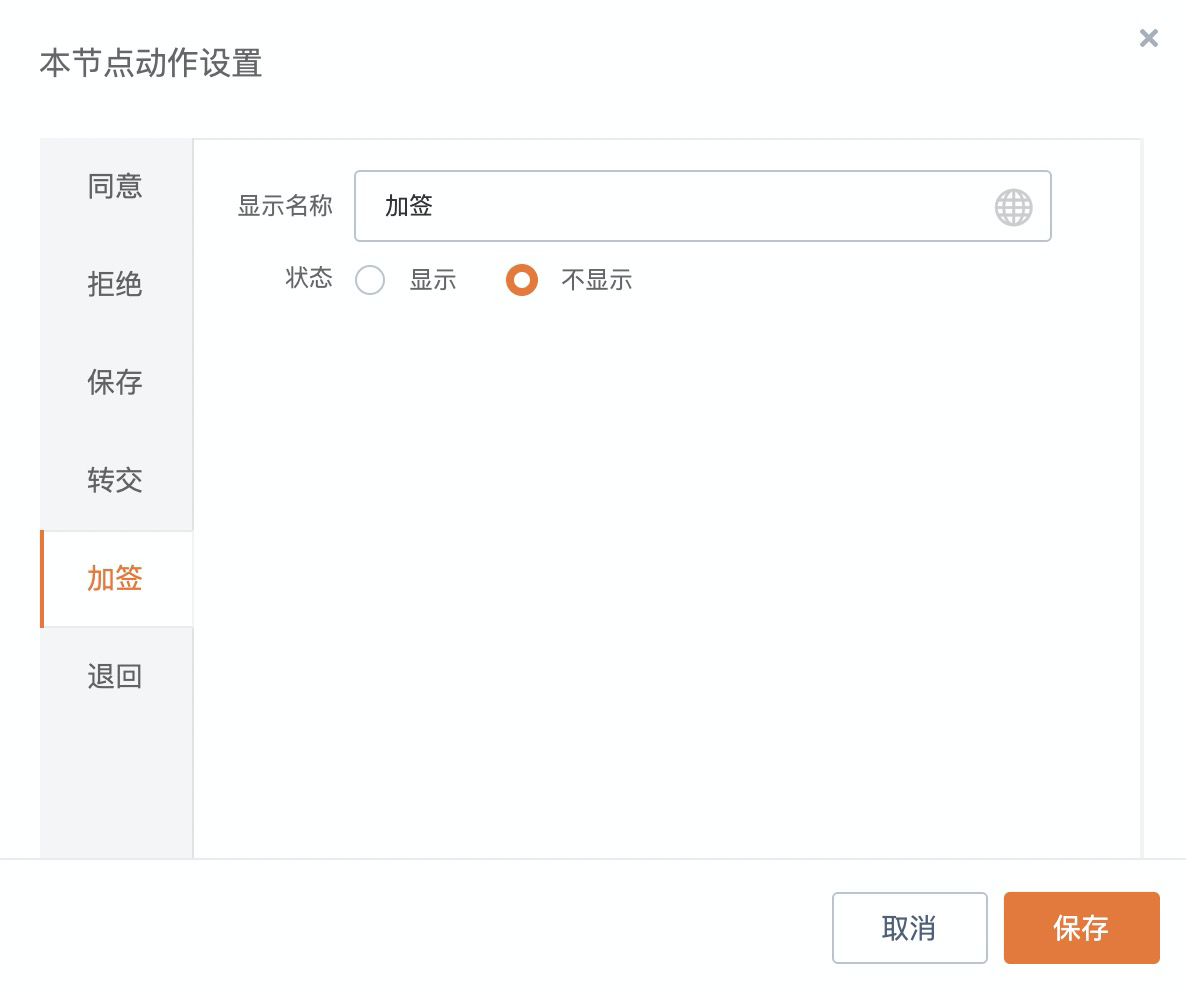Select the 保存 tab in the left sidebar
The width and height of the screenshot is (1186, 992).
coord(115,382)
